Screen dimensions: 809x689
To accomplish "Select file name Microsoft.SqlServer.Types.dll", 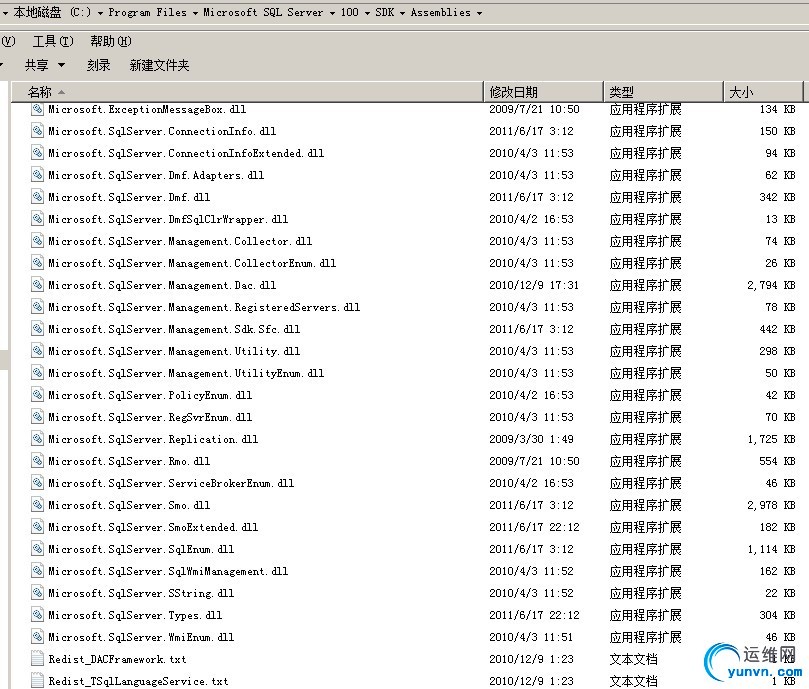I will [135, 615].
